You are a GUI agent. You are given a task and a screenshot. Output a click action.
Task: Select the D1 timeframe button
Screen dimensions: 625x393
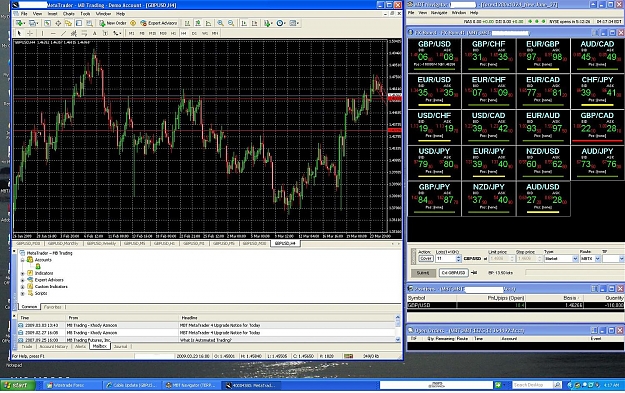pos(194,33)
